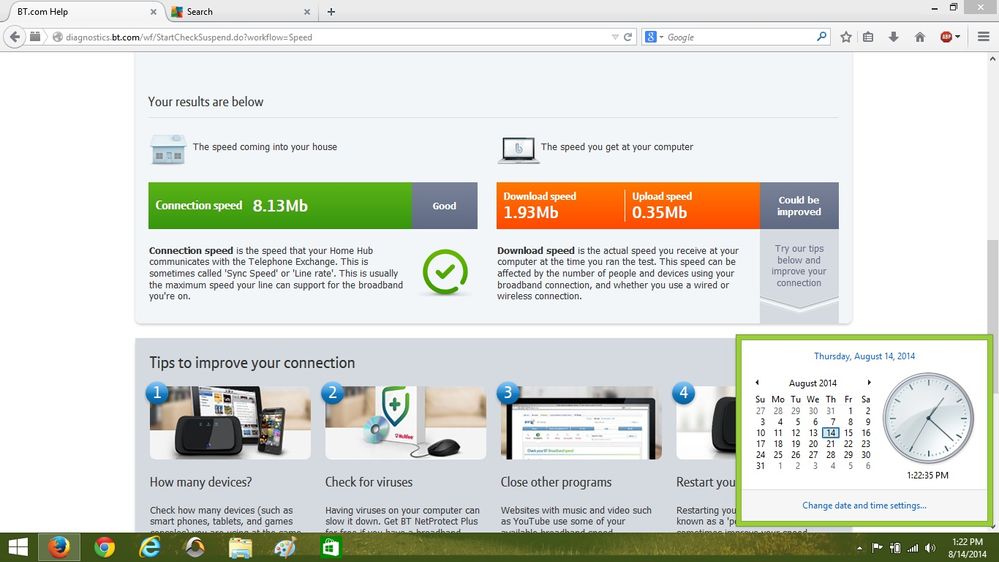Reload the page with the refresh icon
Image resolution: width=999 pixels, height=562 pixels.
628,37
